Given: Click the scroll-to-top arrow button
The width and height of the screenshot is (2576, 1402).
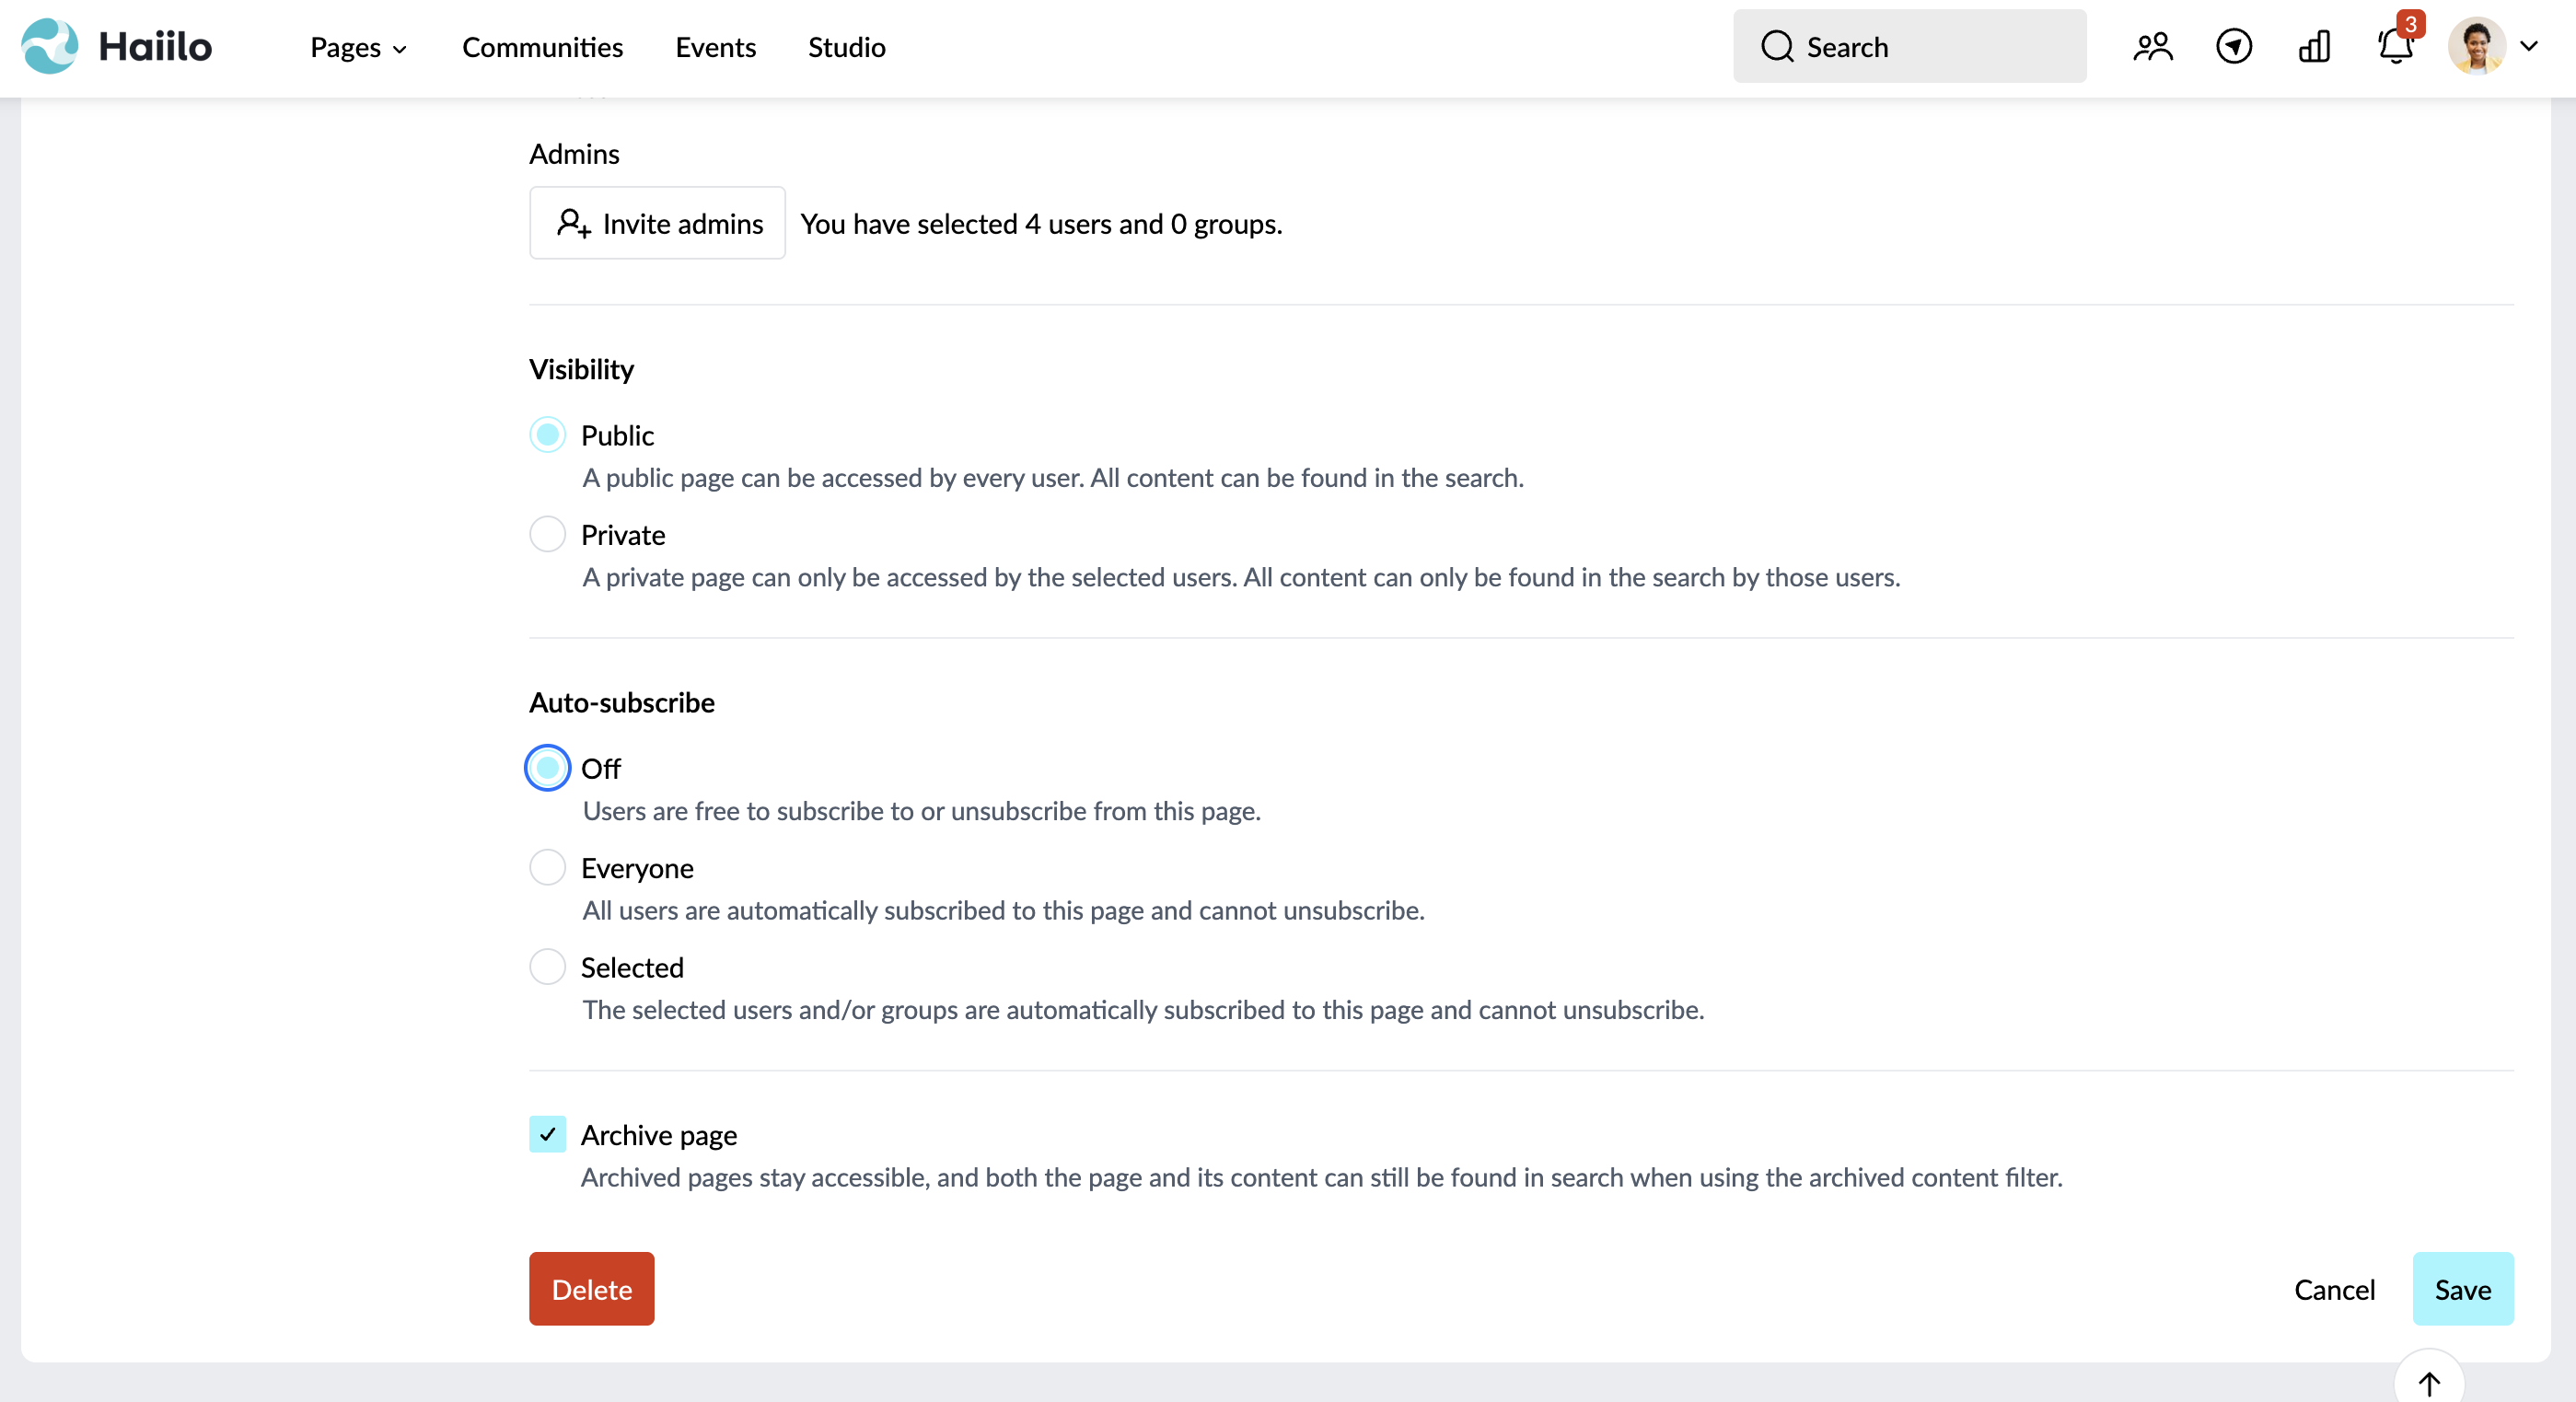Looking at the screenshot, I should 2429,1382.
